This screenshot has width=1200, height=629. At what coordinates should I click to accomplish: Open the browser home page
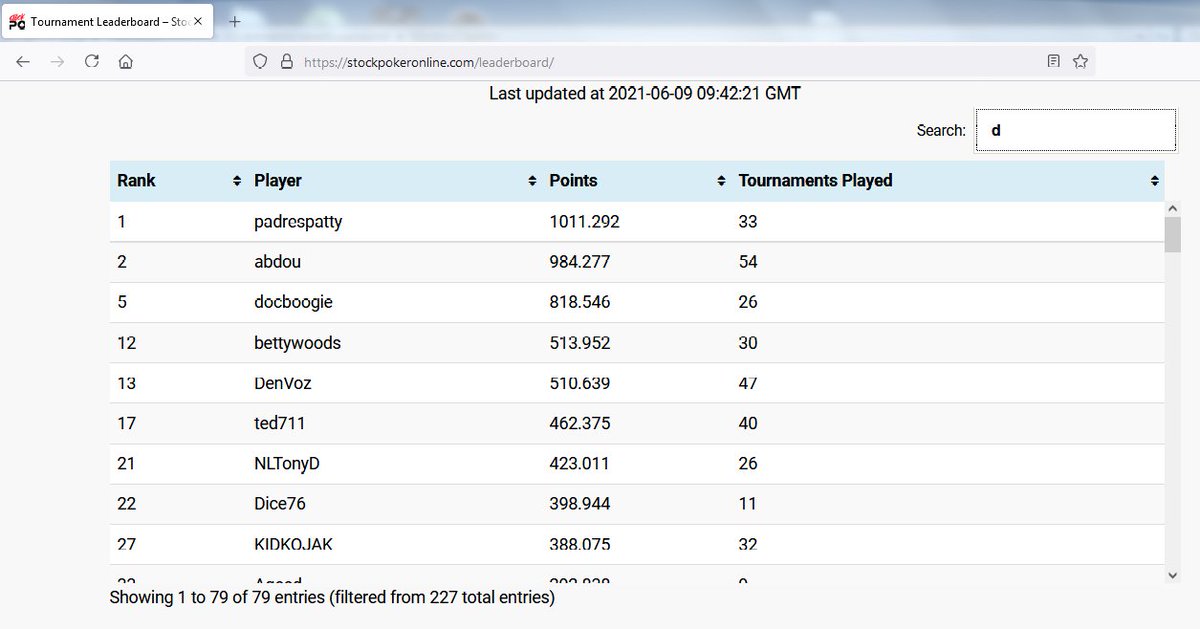[125, 62]
